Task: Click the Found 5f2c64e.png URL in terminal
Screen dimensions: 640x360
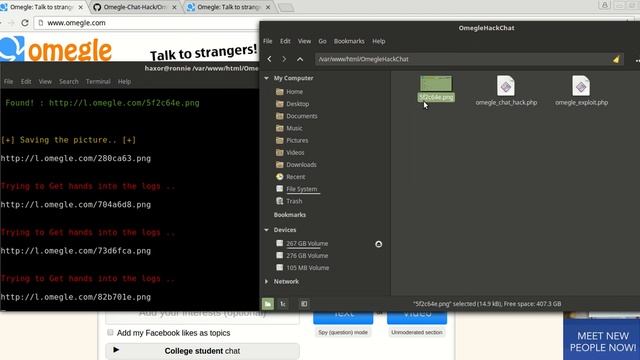Action: [124, 103]
